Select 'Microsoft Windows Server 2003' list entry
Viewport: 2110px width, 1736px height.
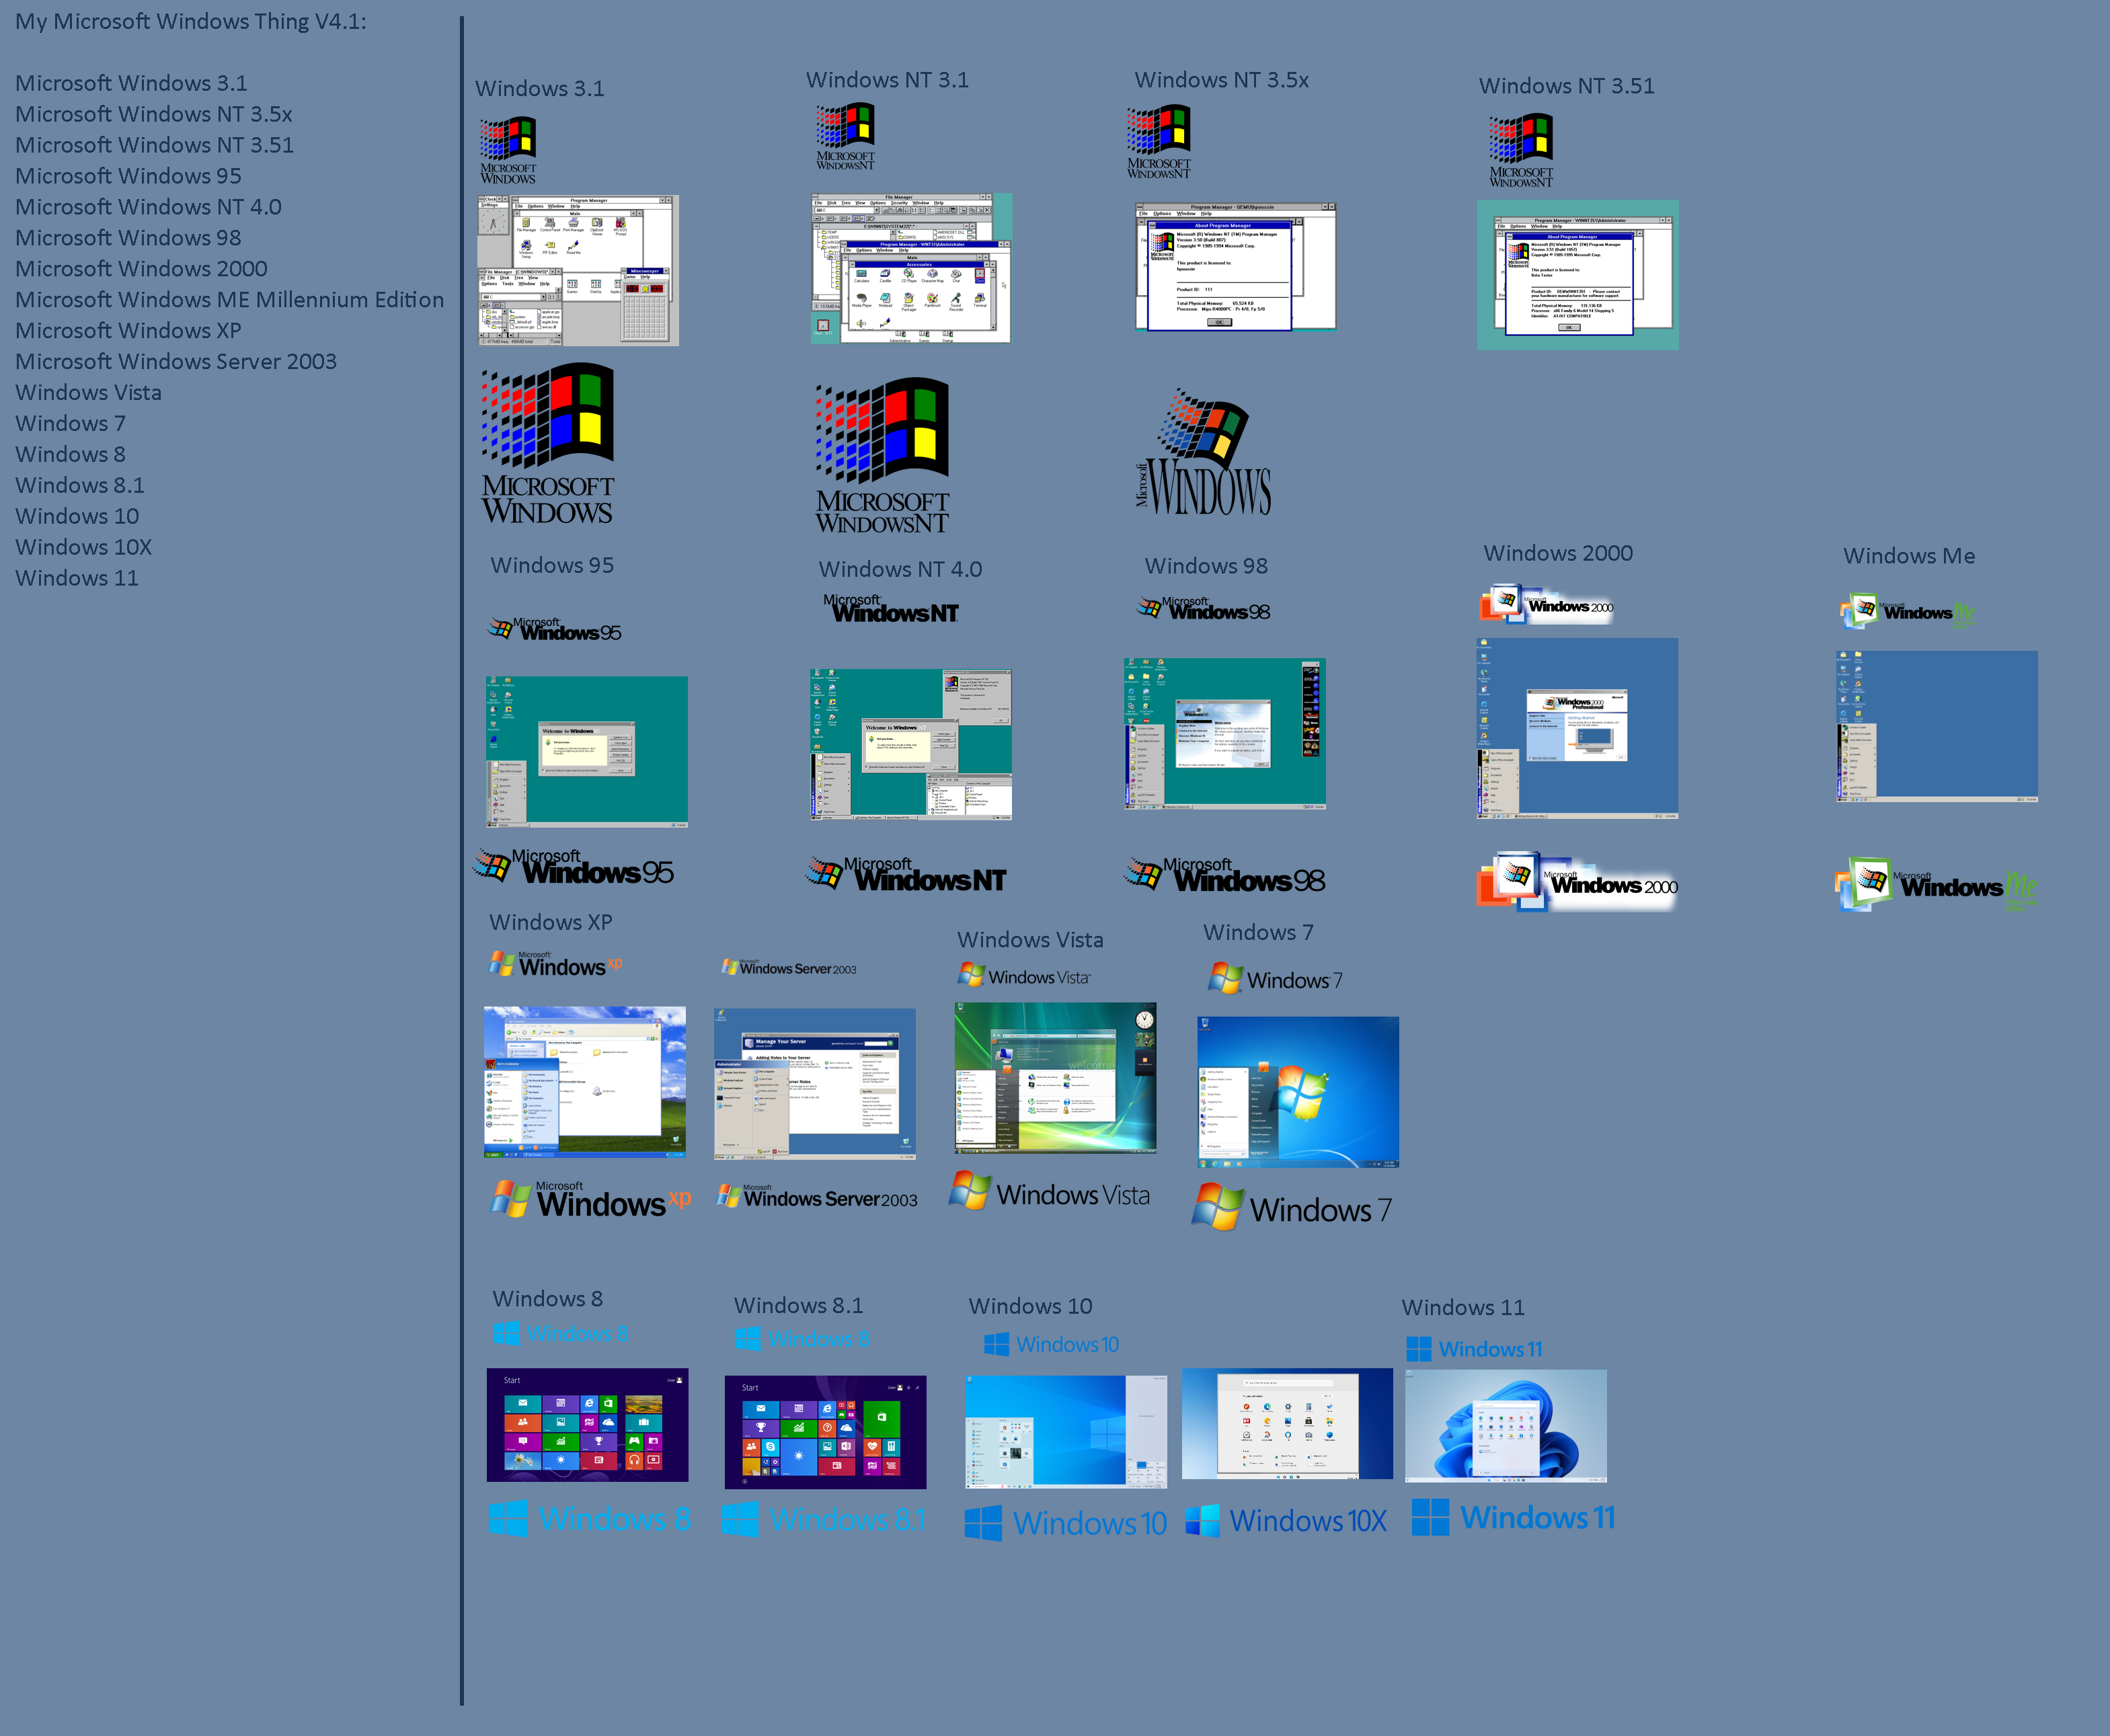coord(176,362)
